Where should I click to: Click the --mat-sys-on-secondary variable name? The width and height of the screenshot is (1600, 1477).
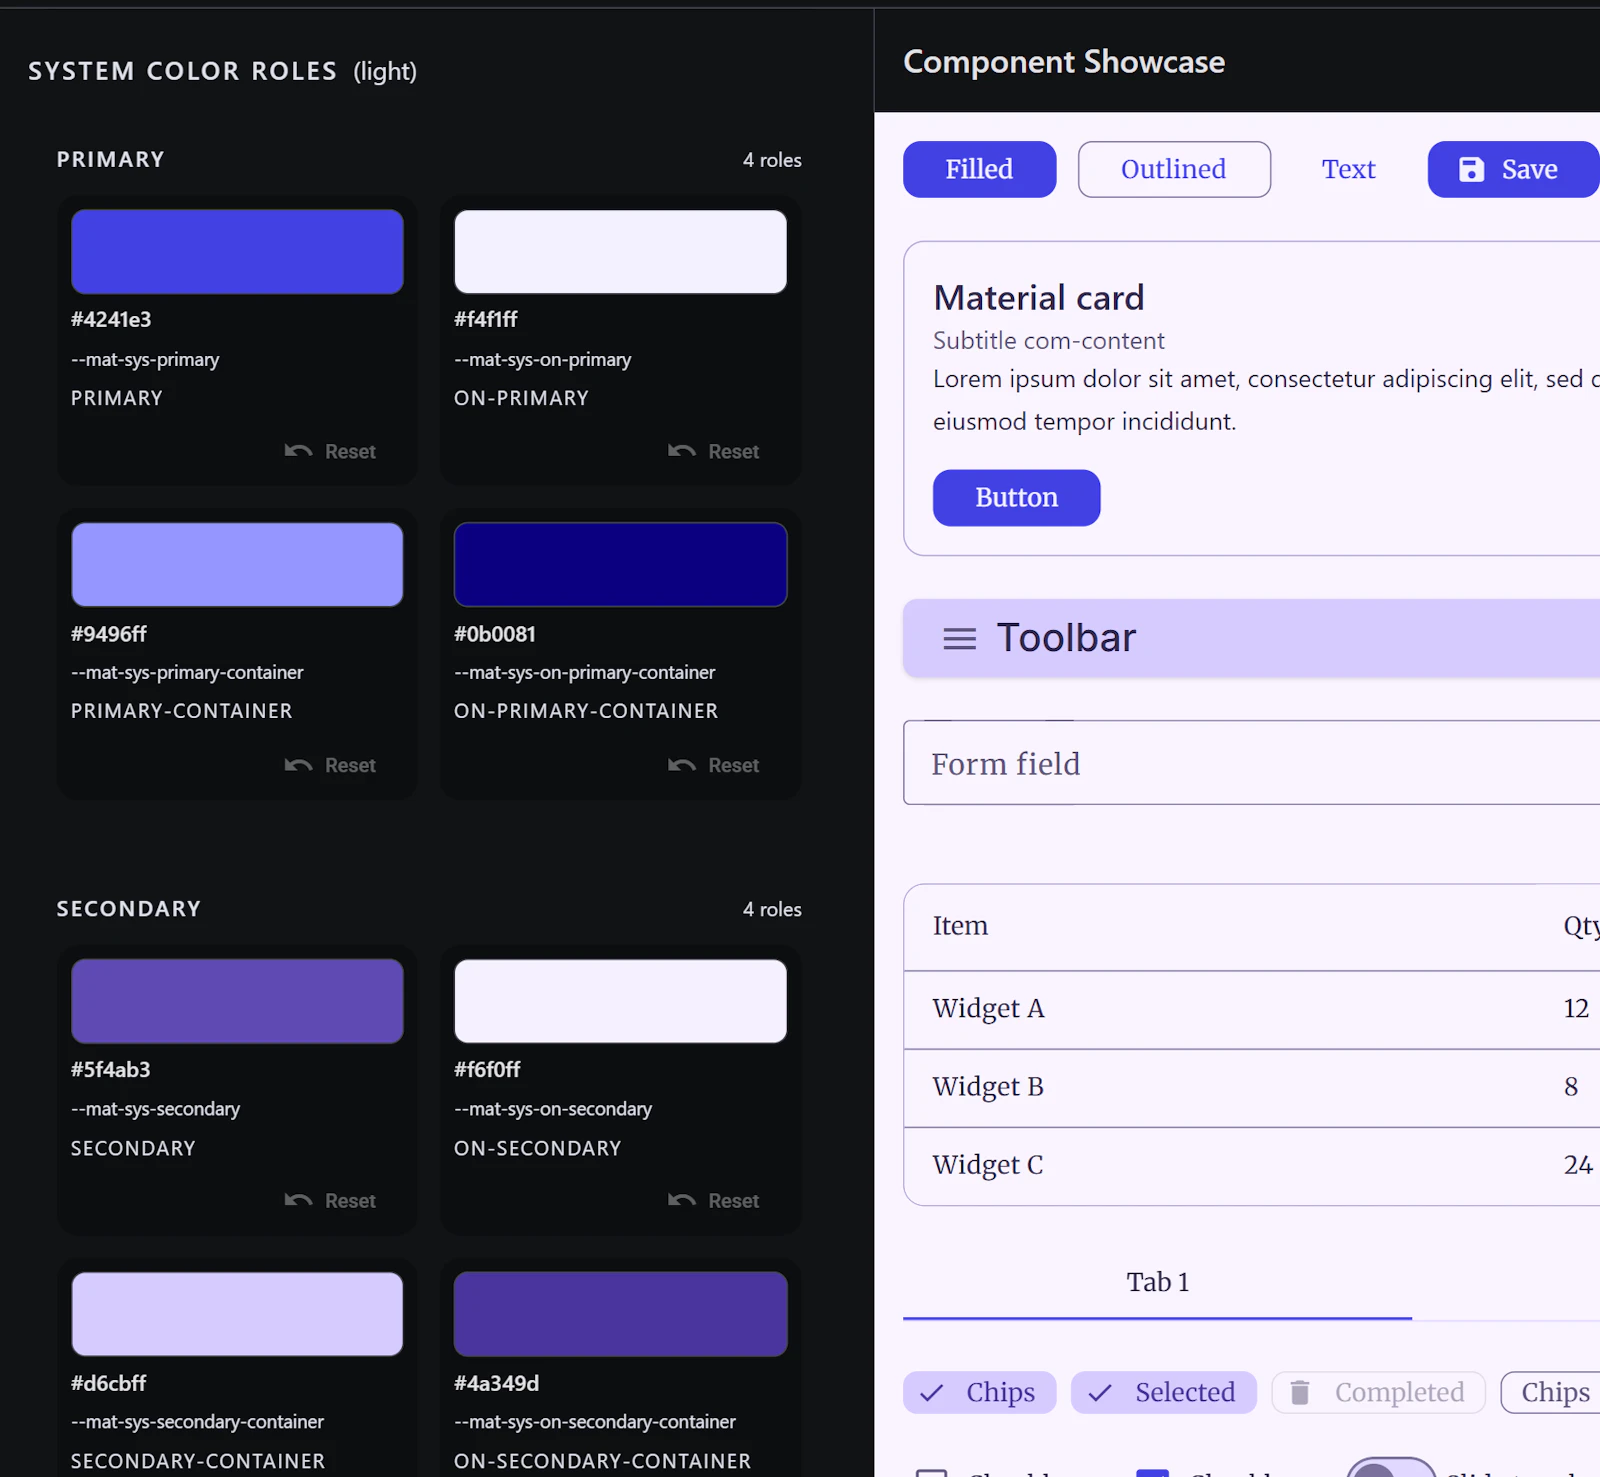[553, 1109]
